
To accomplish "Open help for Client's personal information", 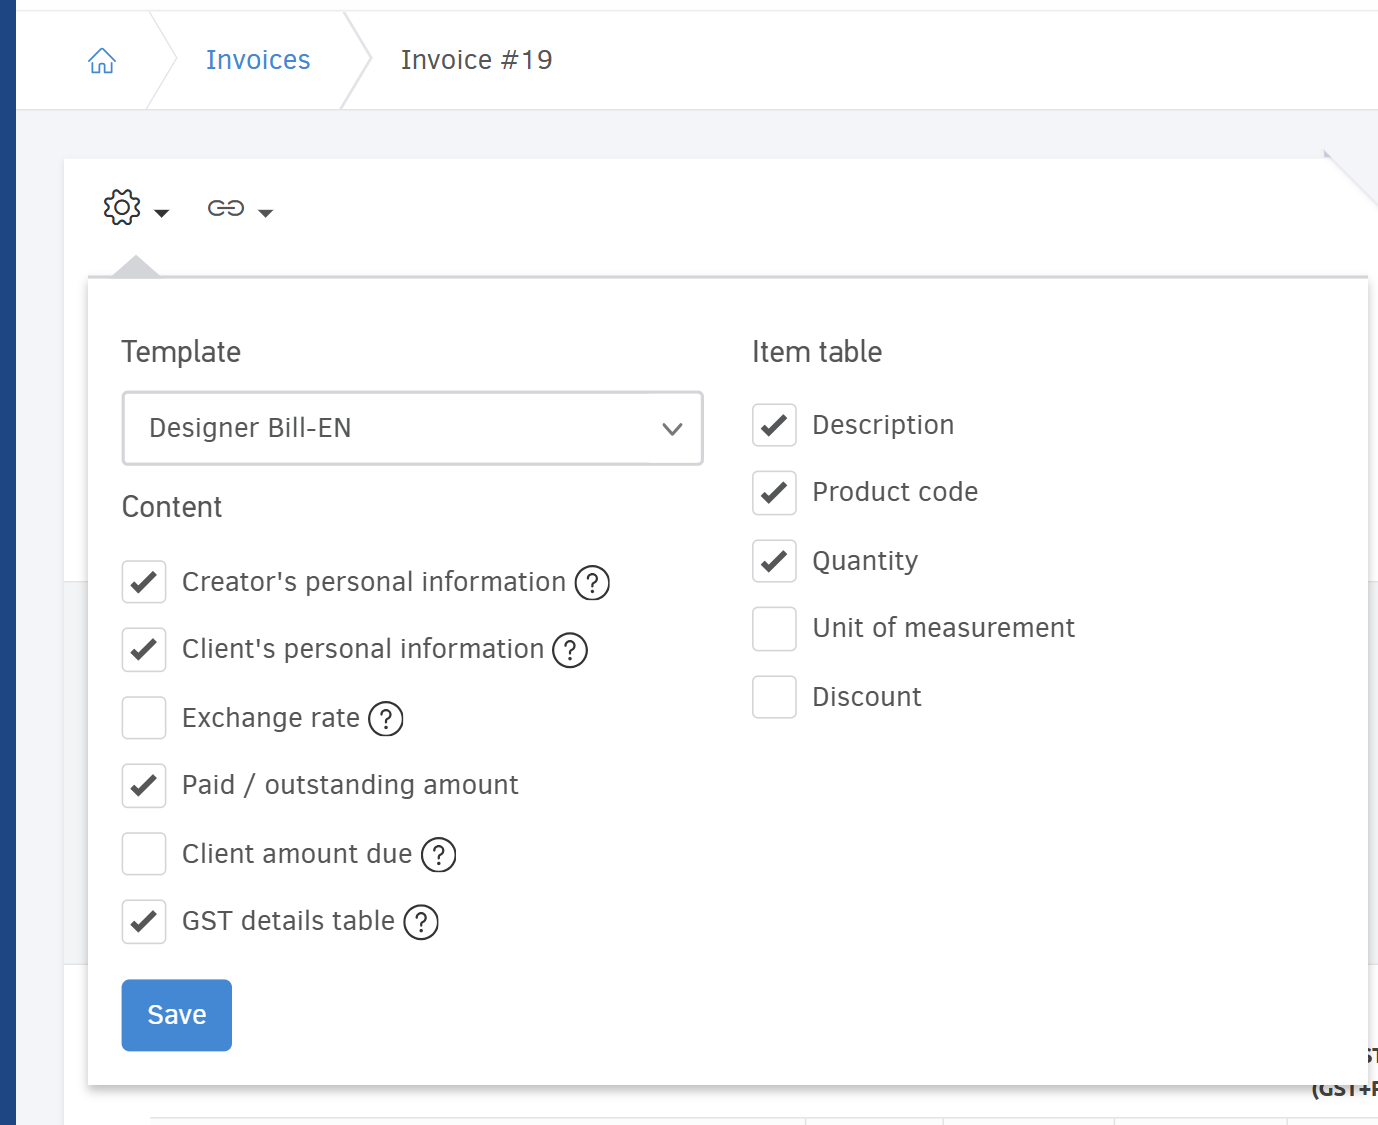I will click(569, 650).
